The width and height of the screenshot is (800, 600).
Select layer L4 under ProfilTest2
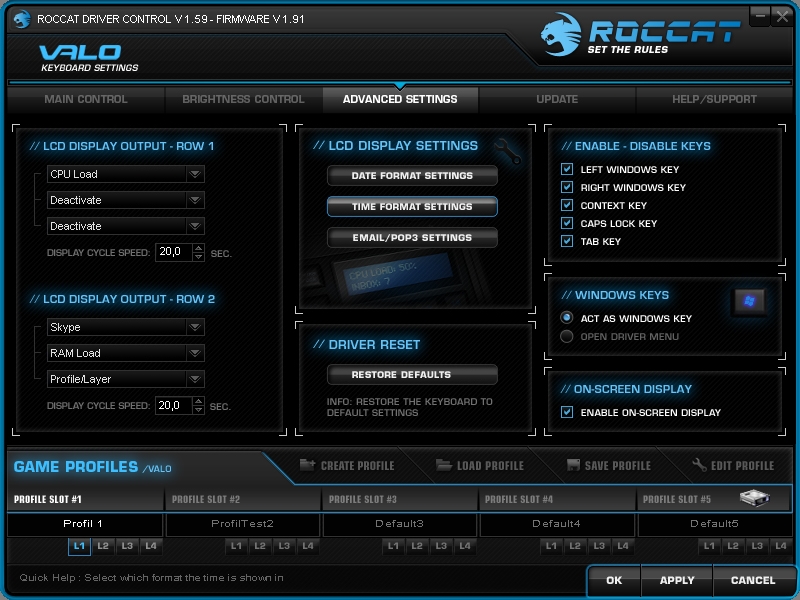coord(308,546)
